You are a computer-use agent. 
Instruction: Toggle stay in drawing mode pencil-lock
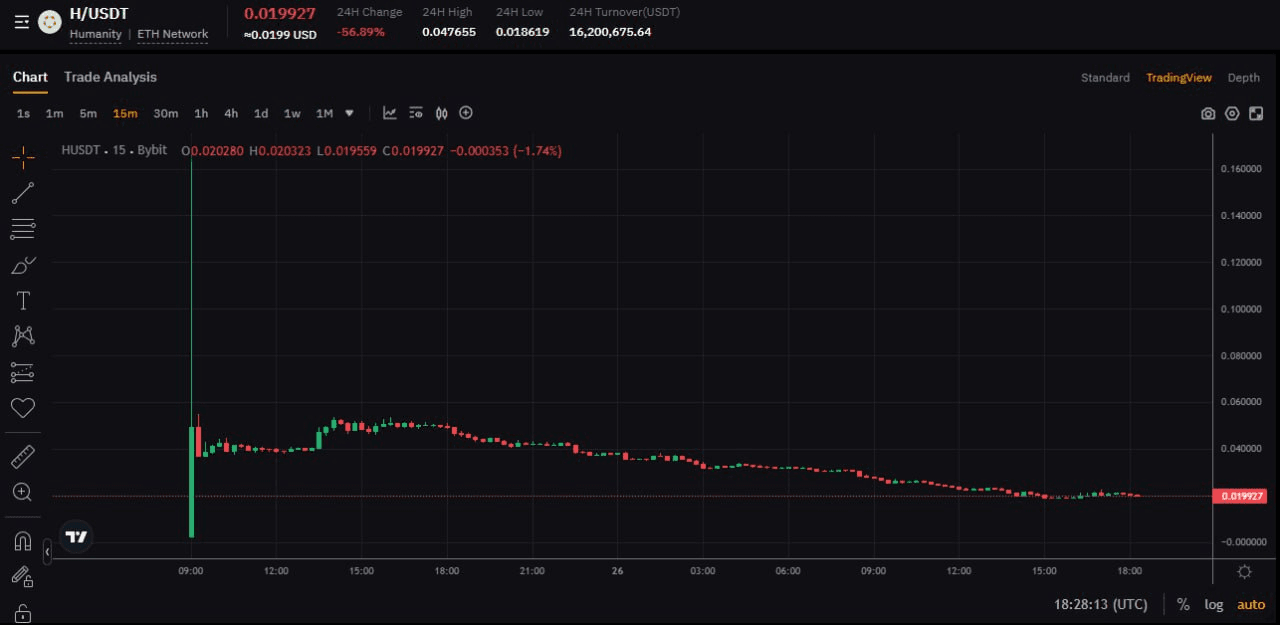22,576
